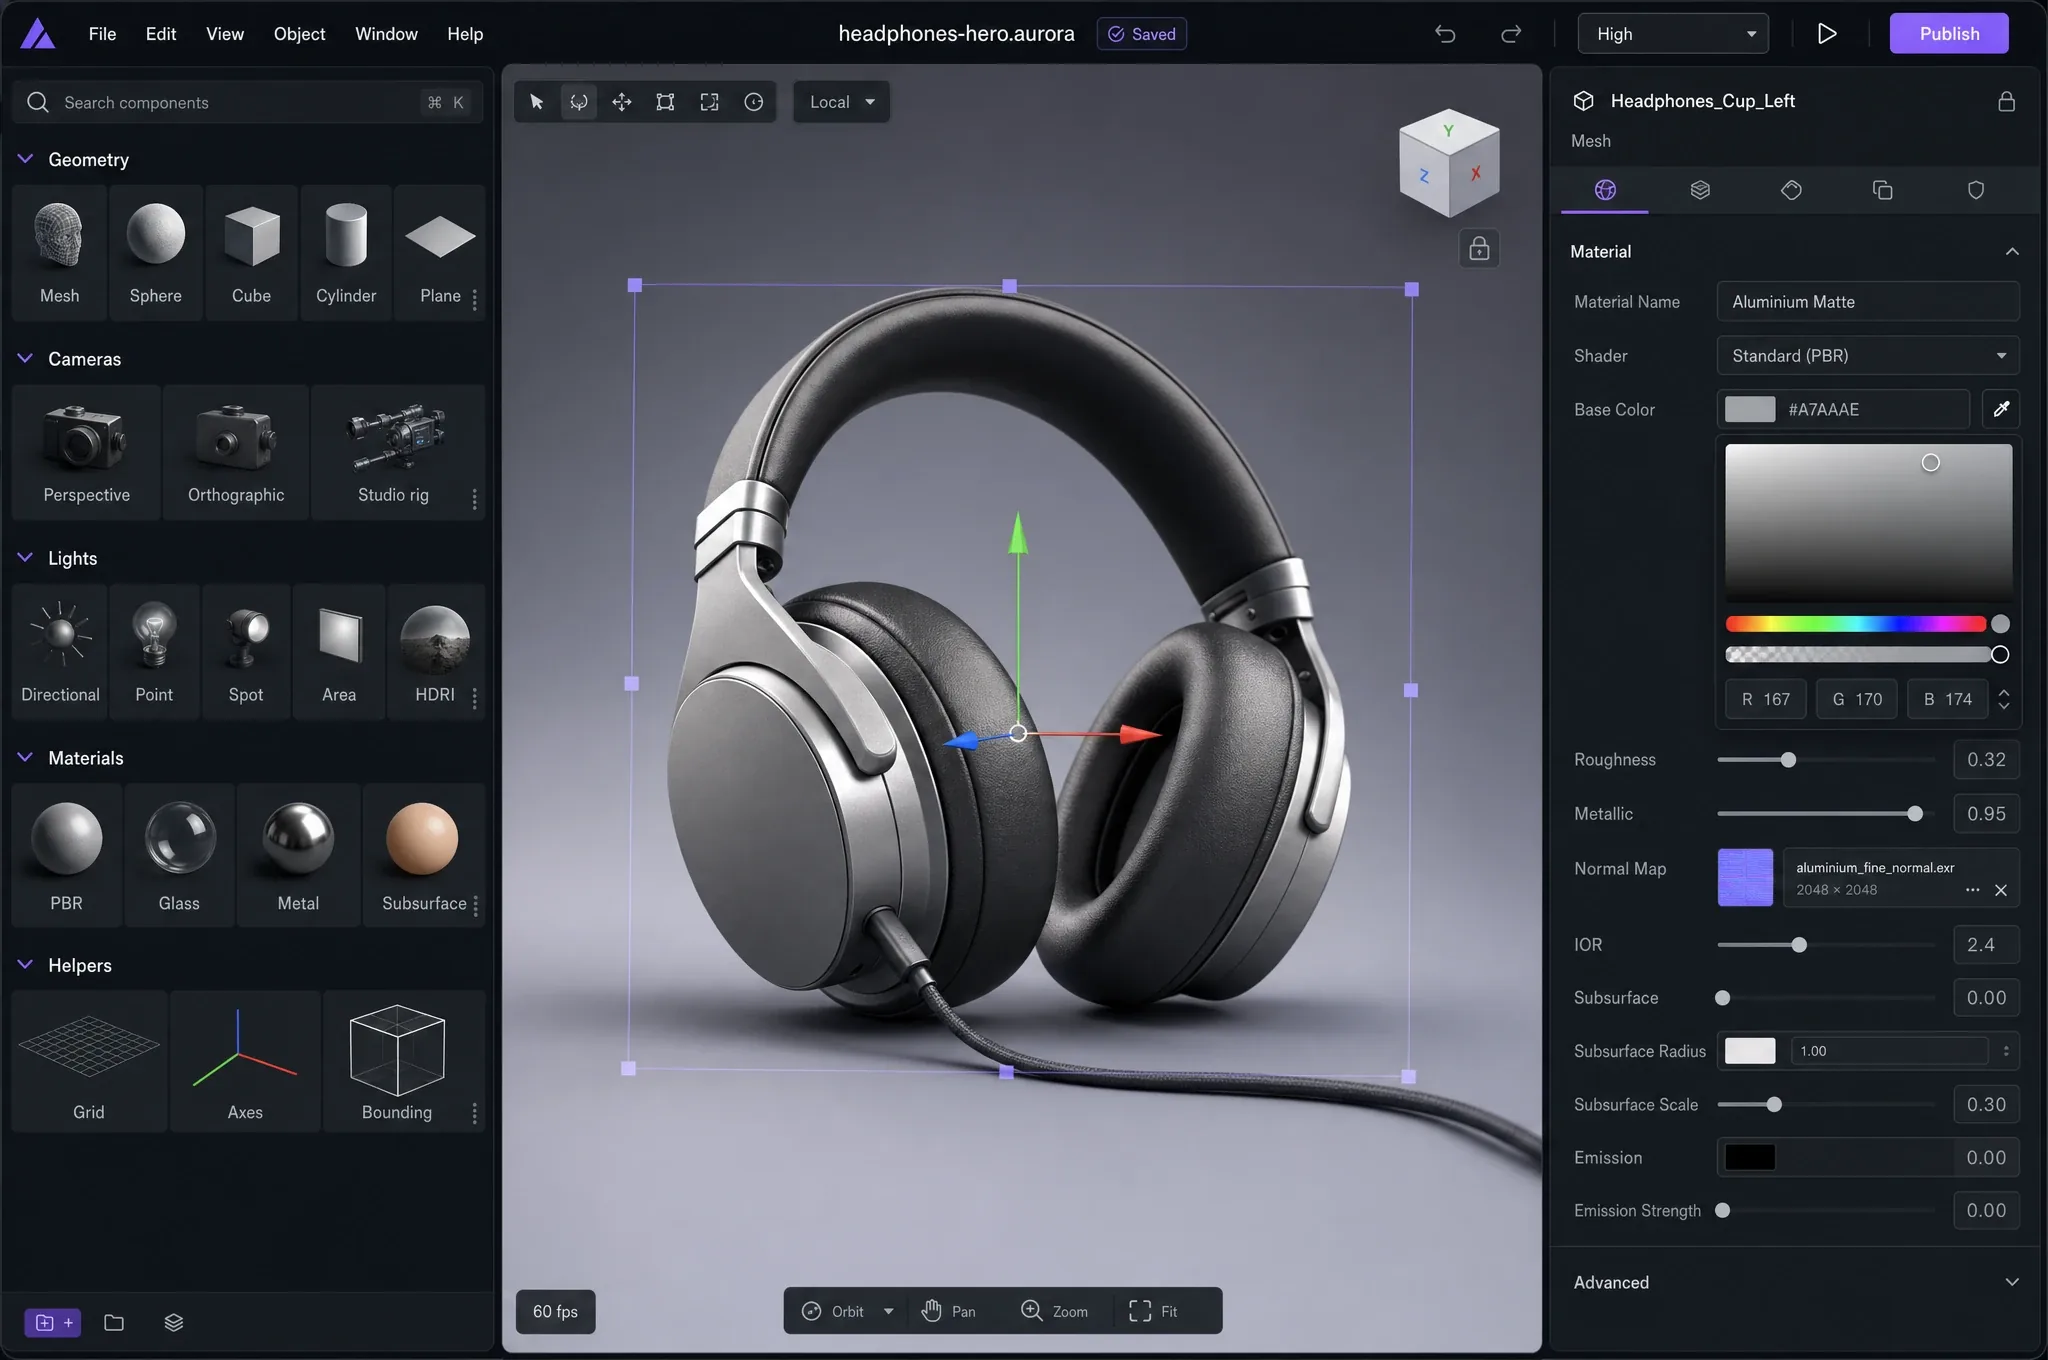Switch to the tag tab in inspector
The width and height of the screenshot is (2048, 1360).
1791,190
